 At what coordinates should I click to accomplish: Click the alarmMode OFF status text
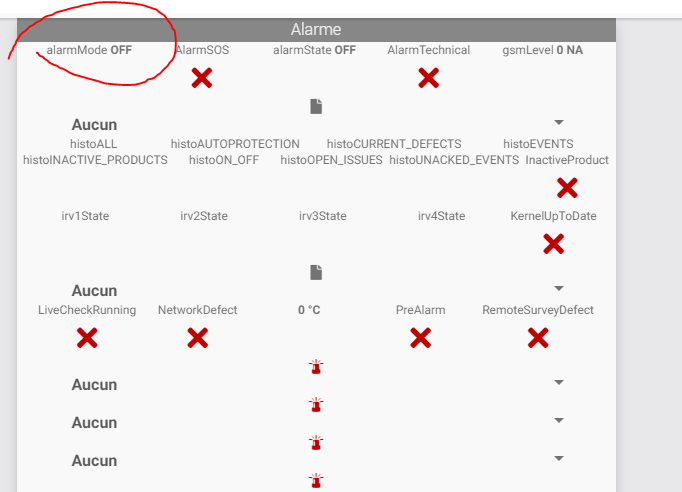89,50
